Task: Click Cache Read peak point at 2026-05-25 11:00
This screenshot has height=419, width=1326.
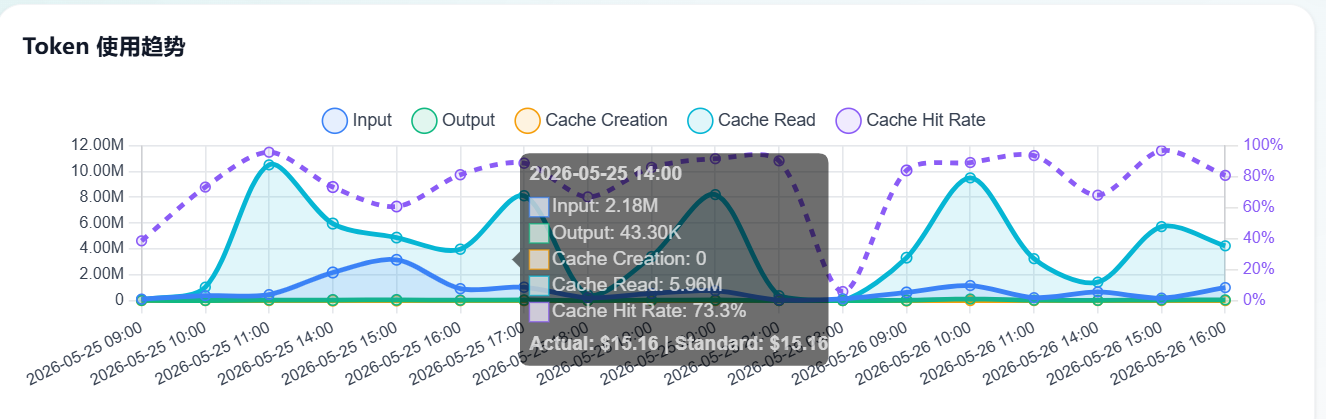Action: pyautogui.click(x=269, y=165)
